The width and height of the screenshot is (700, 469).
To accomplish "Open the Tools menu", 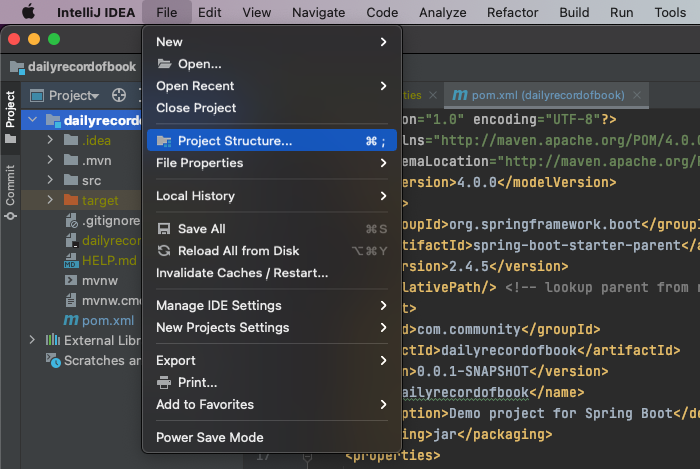I will 670,12.
